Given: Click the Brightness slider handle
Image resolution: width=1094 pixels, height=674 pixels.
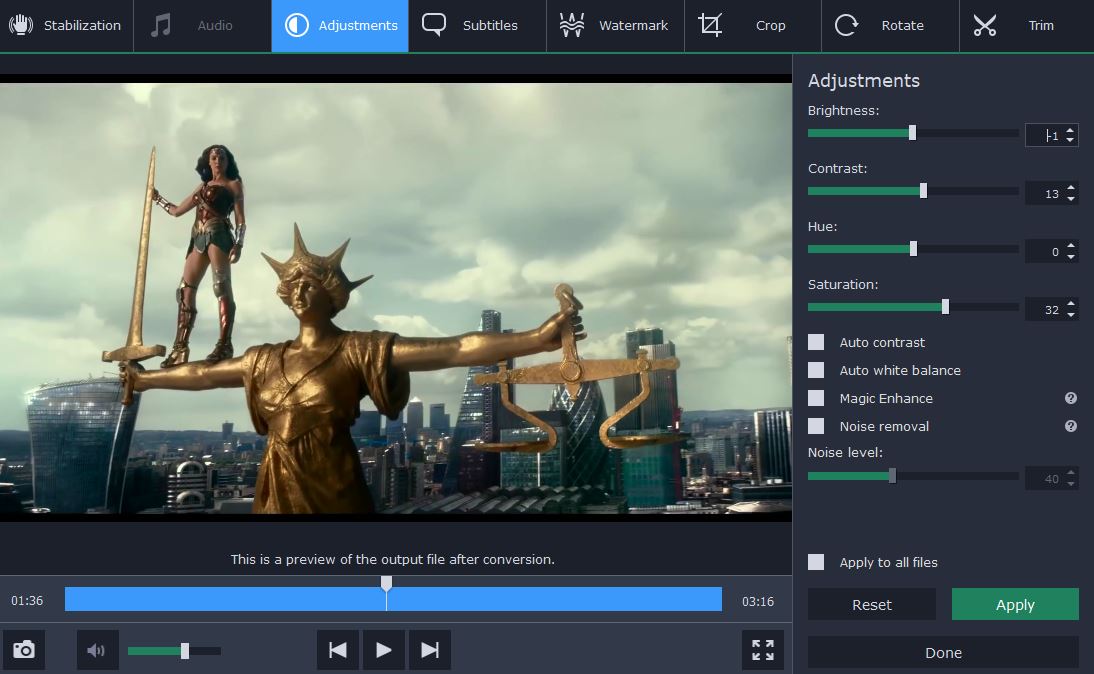Looking at the screenshot, I should point(912,133).
